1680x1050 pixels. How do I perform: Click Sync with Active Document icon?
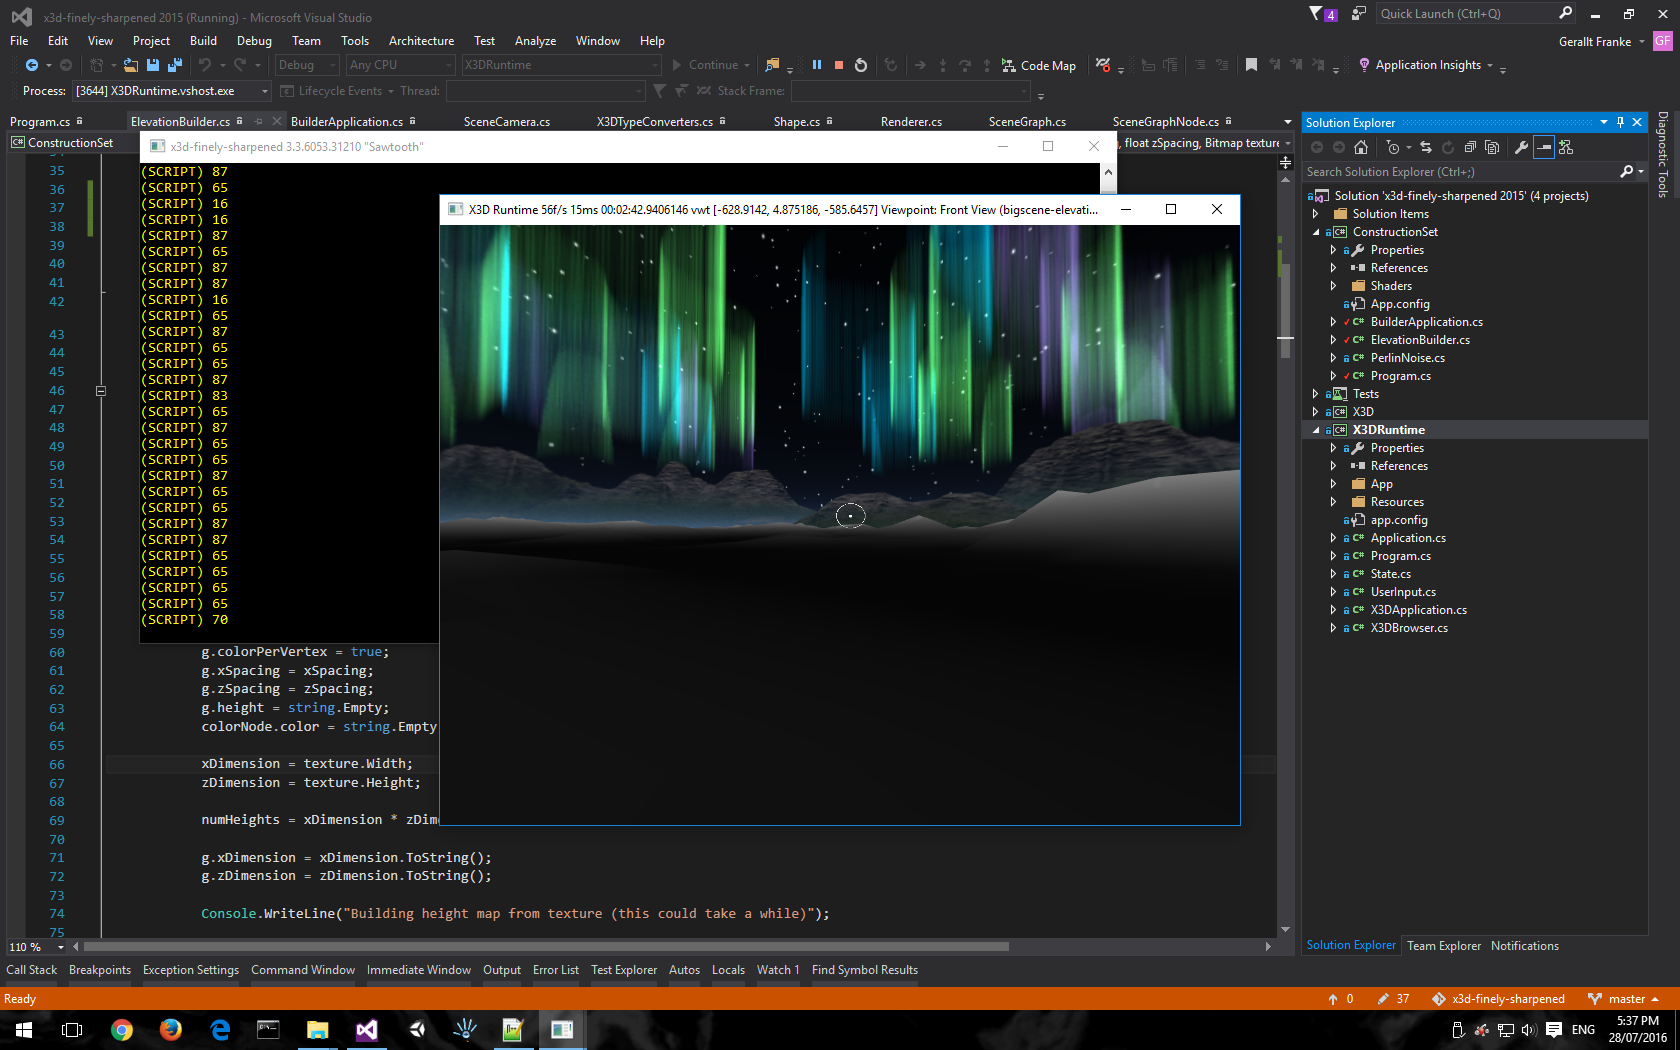click(1426, 147)
